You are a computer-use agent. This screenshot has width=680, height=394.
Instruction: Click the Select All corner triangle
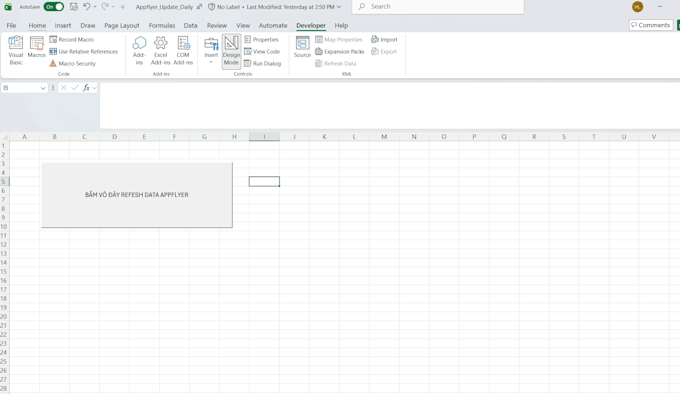point(5,137)
